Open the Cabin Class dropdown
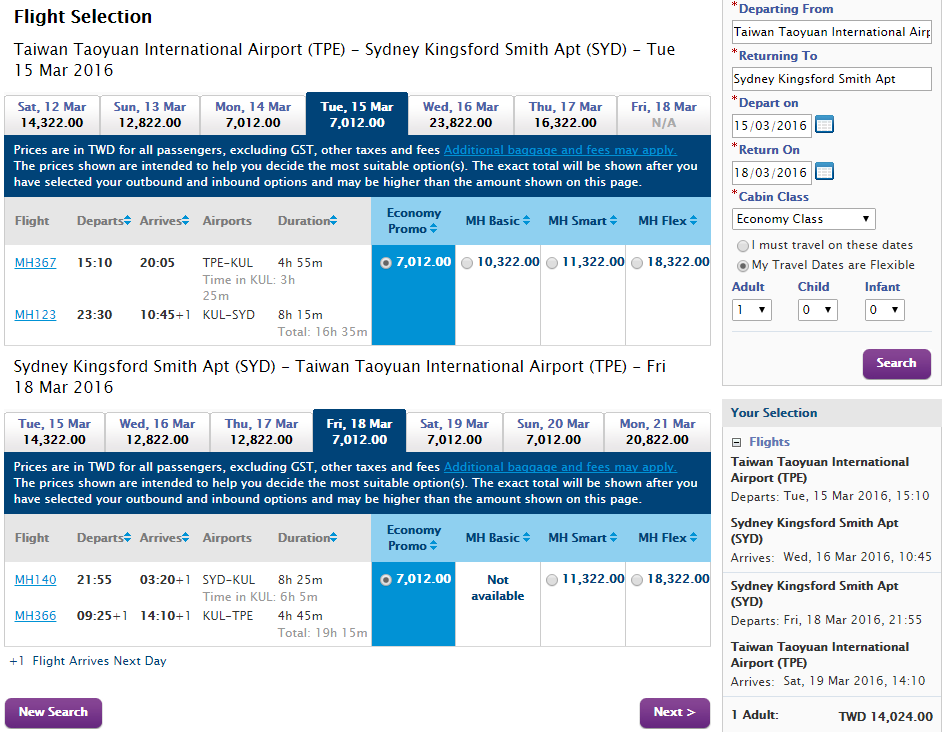 [x=804, y=219]
